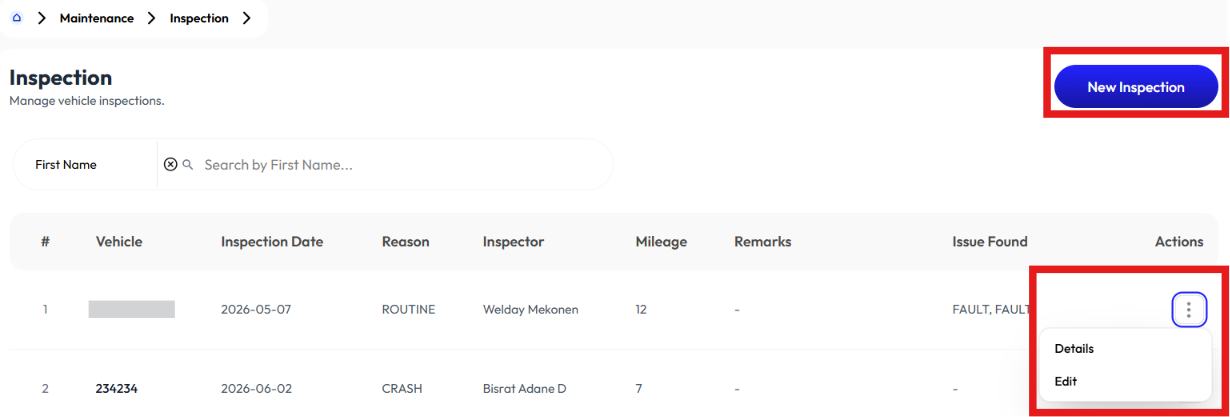Click the Mileage column header

coord(661,242)
